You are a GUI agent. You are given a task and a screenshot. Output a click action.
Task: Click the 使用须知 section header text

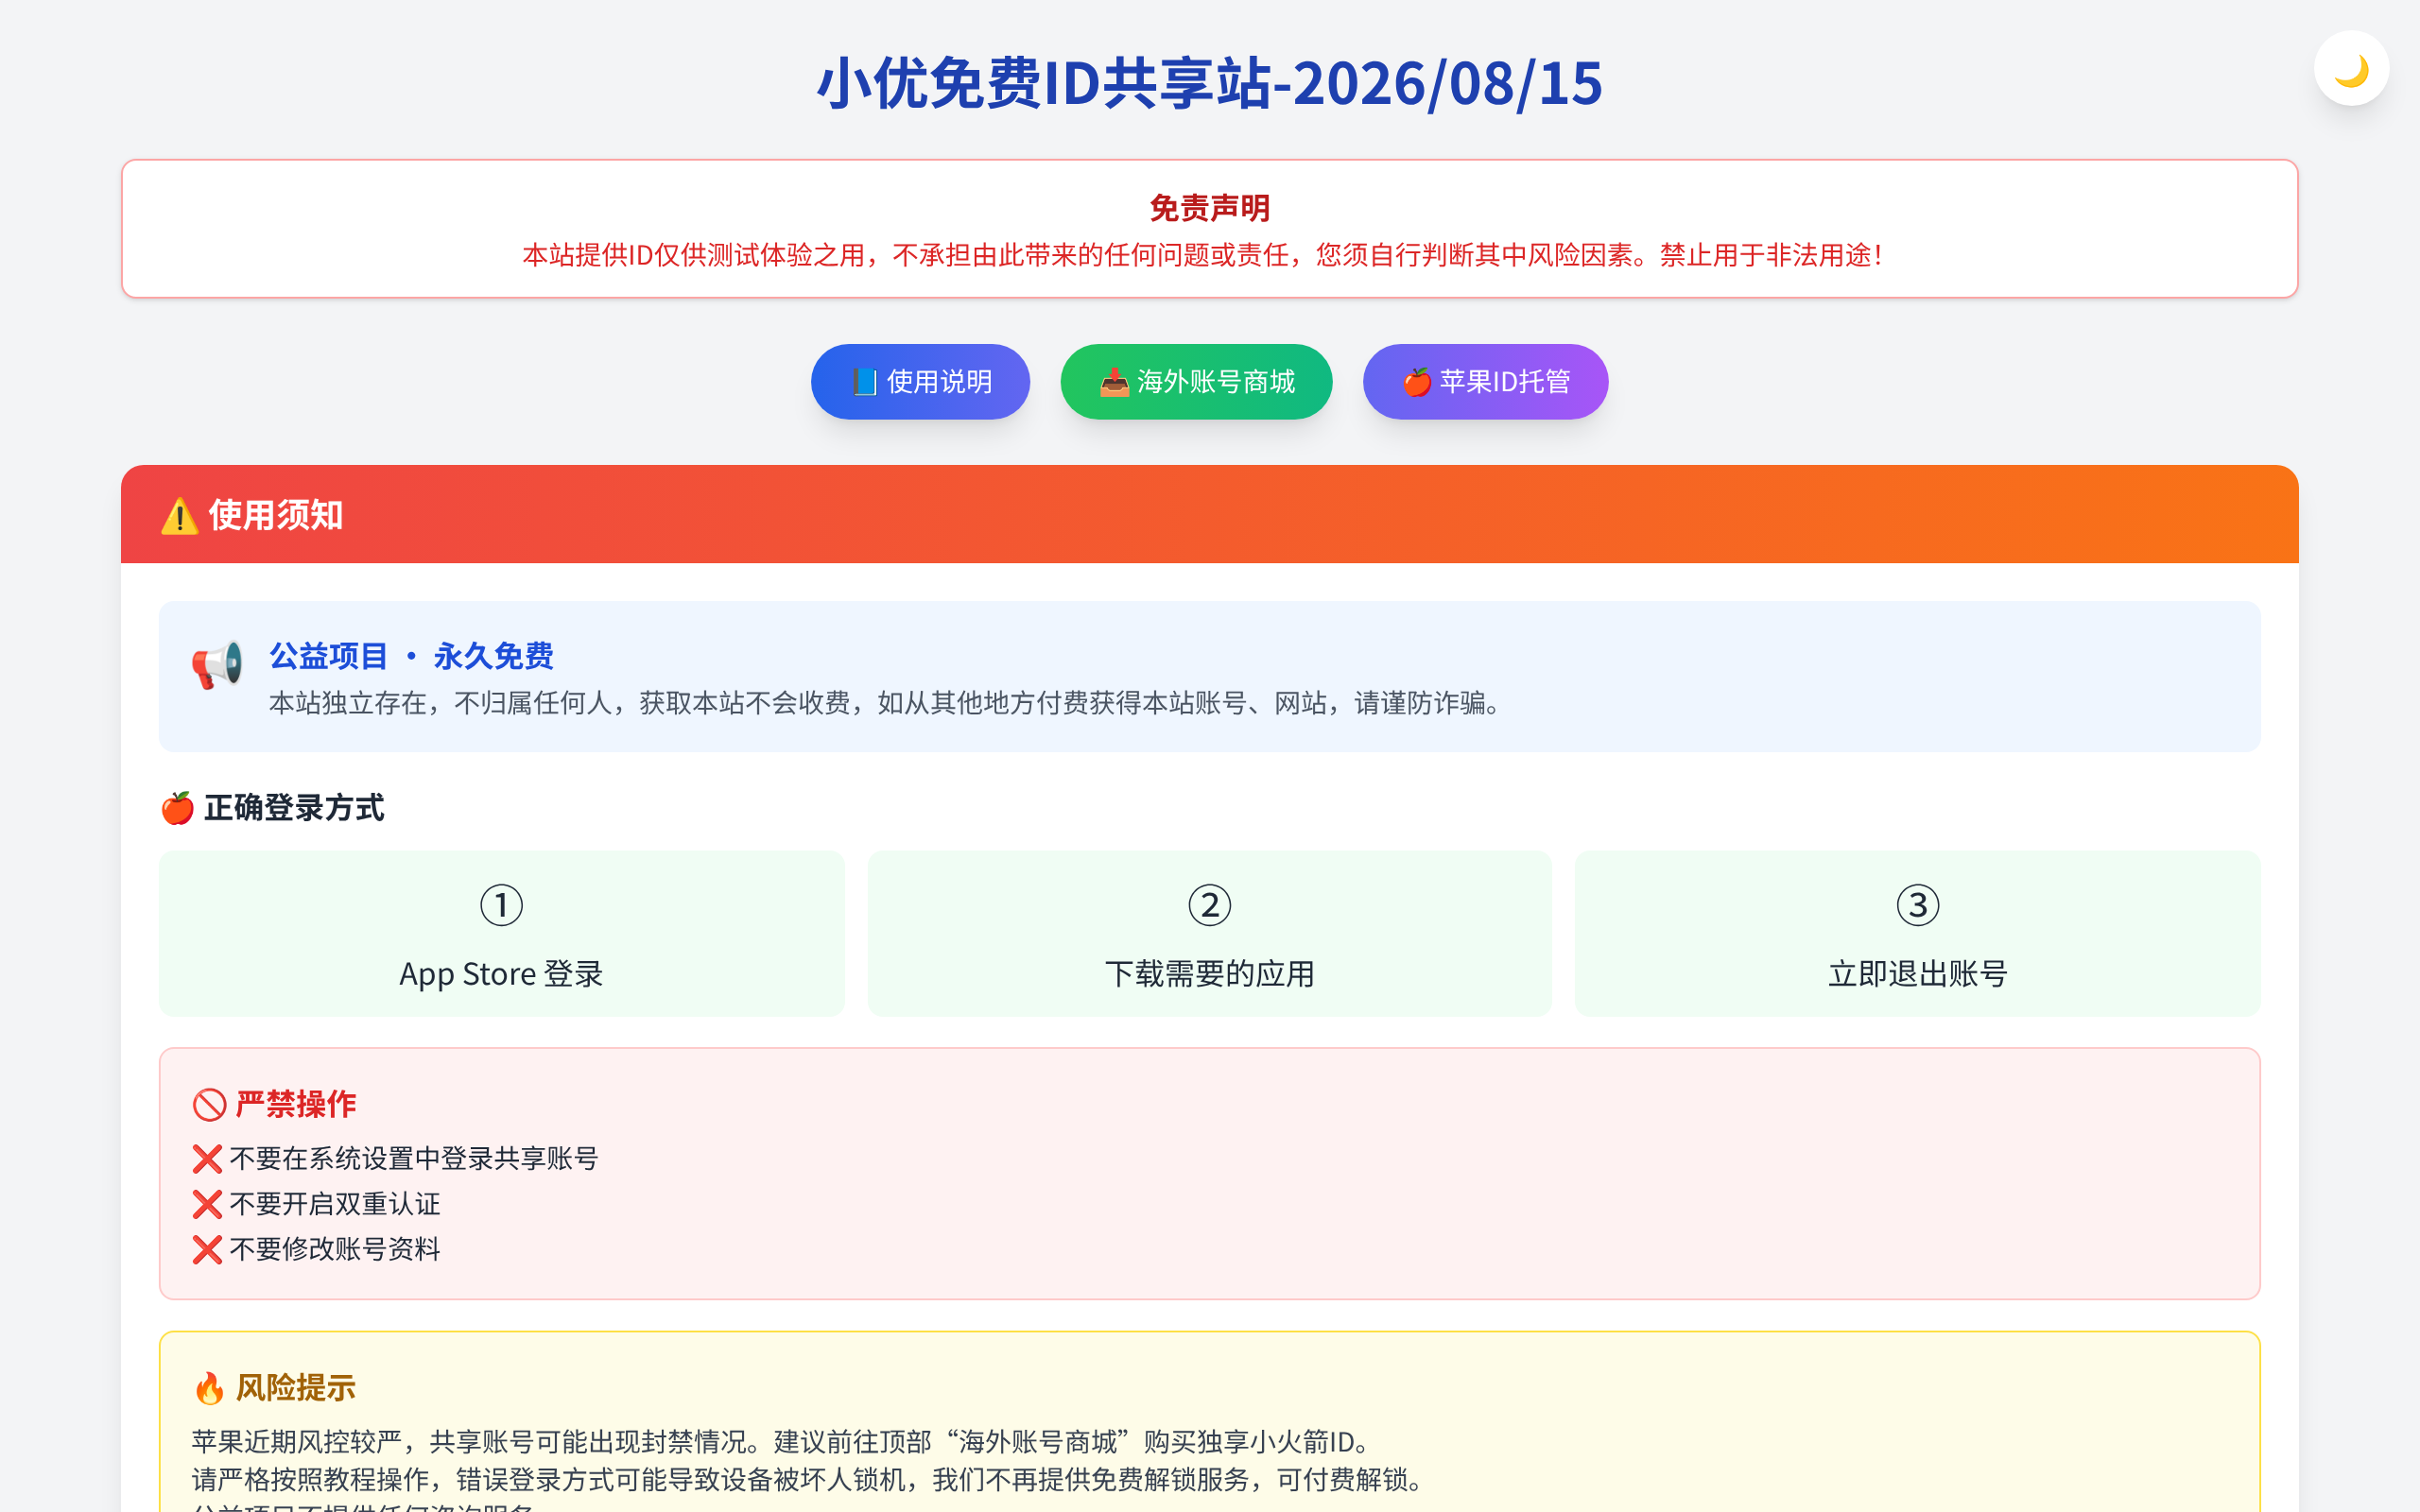276,515
